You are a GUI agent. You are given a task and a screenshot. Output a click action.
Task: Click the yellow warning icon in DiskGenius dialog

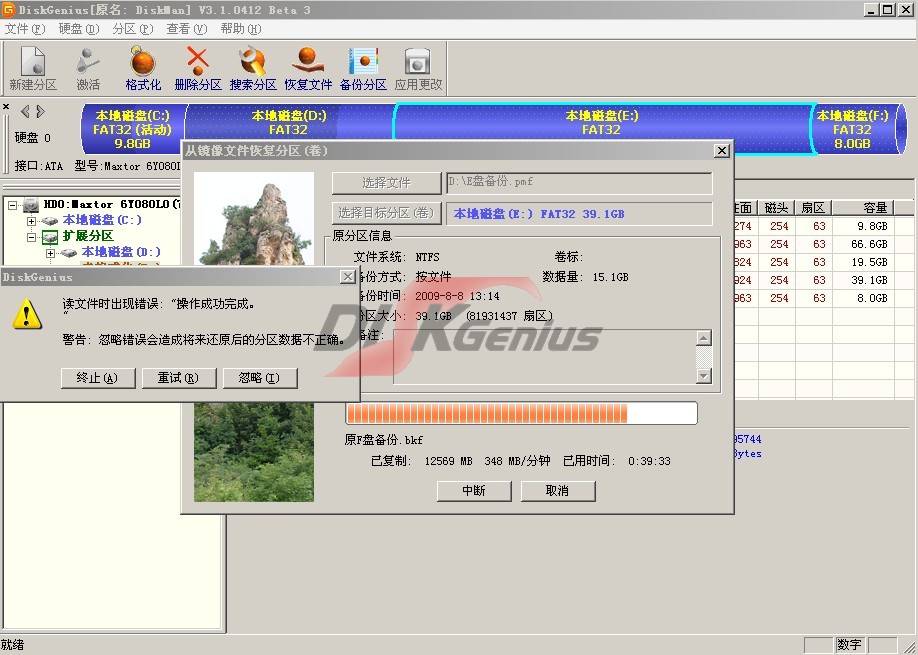point(27,314)
